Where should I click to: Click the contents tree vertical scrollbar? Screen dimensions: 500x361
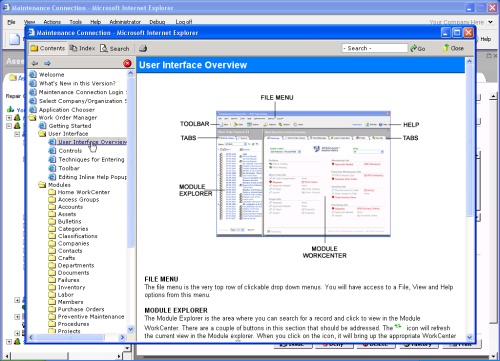(x=131, y=162)
